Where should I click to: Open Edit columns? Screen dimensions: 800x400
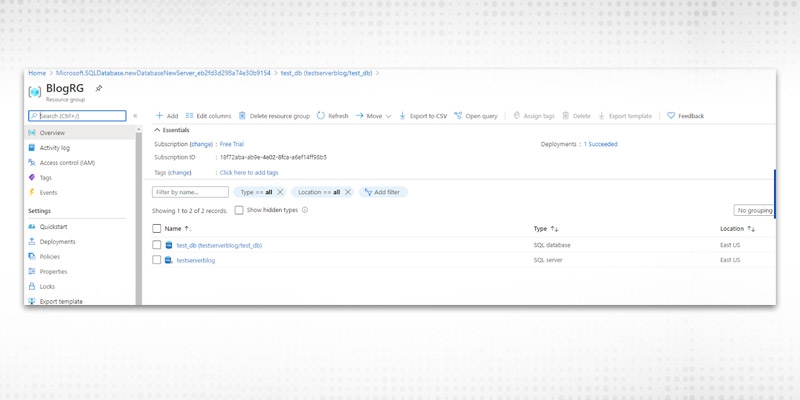[208, 116]
